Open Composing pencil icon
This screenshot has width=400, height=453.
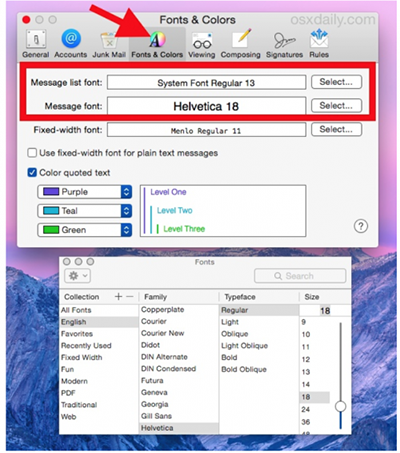[241, 39]
